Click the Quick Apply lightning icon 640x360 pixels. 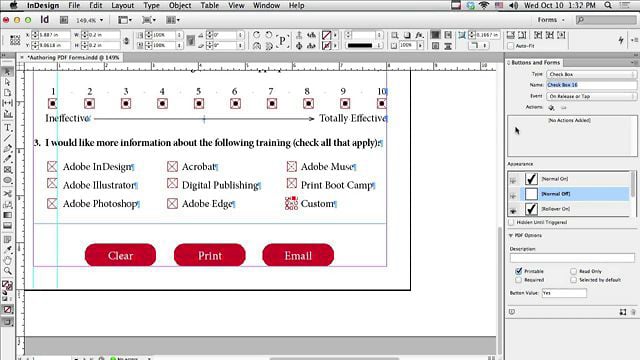click(621, 40)
